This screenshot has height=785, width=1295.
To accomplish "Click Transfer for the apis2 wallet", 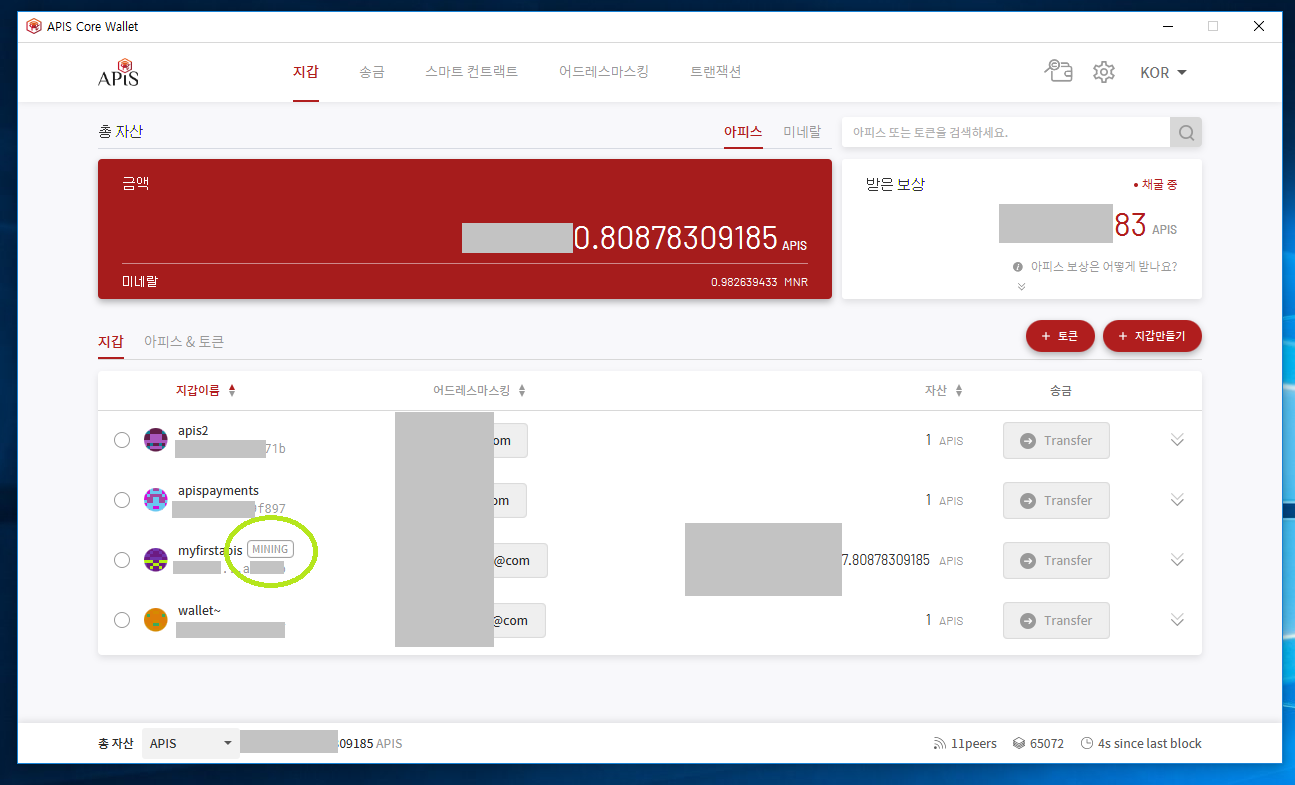I will point(1056,440).
